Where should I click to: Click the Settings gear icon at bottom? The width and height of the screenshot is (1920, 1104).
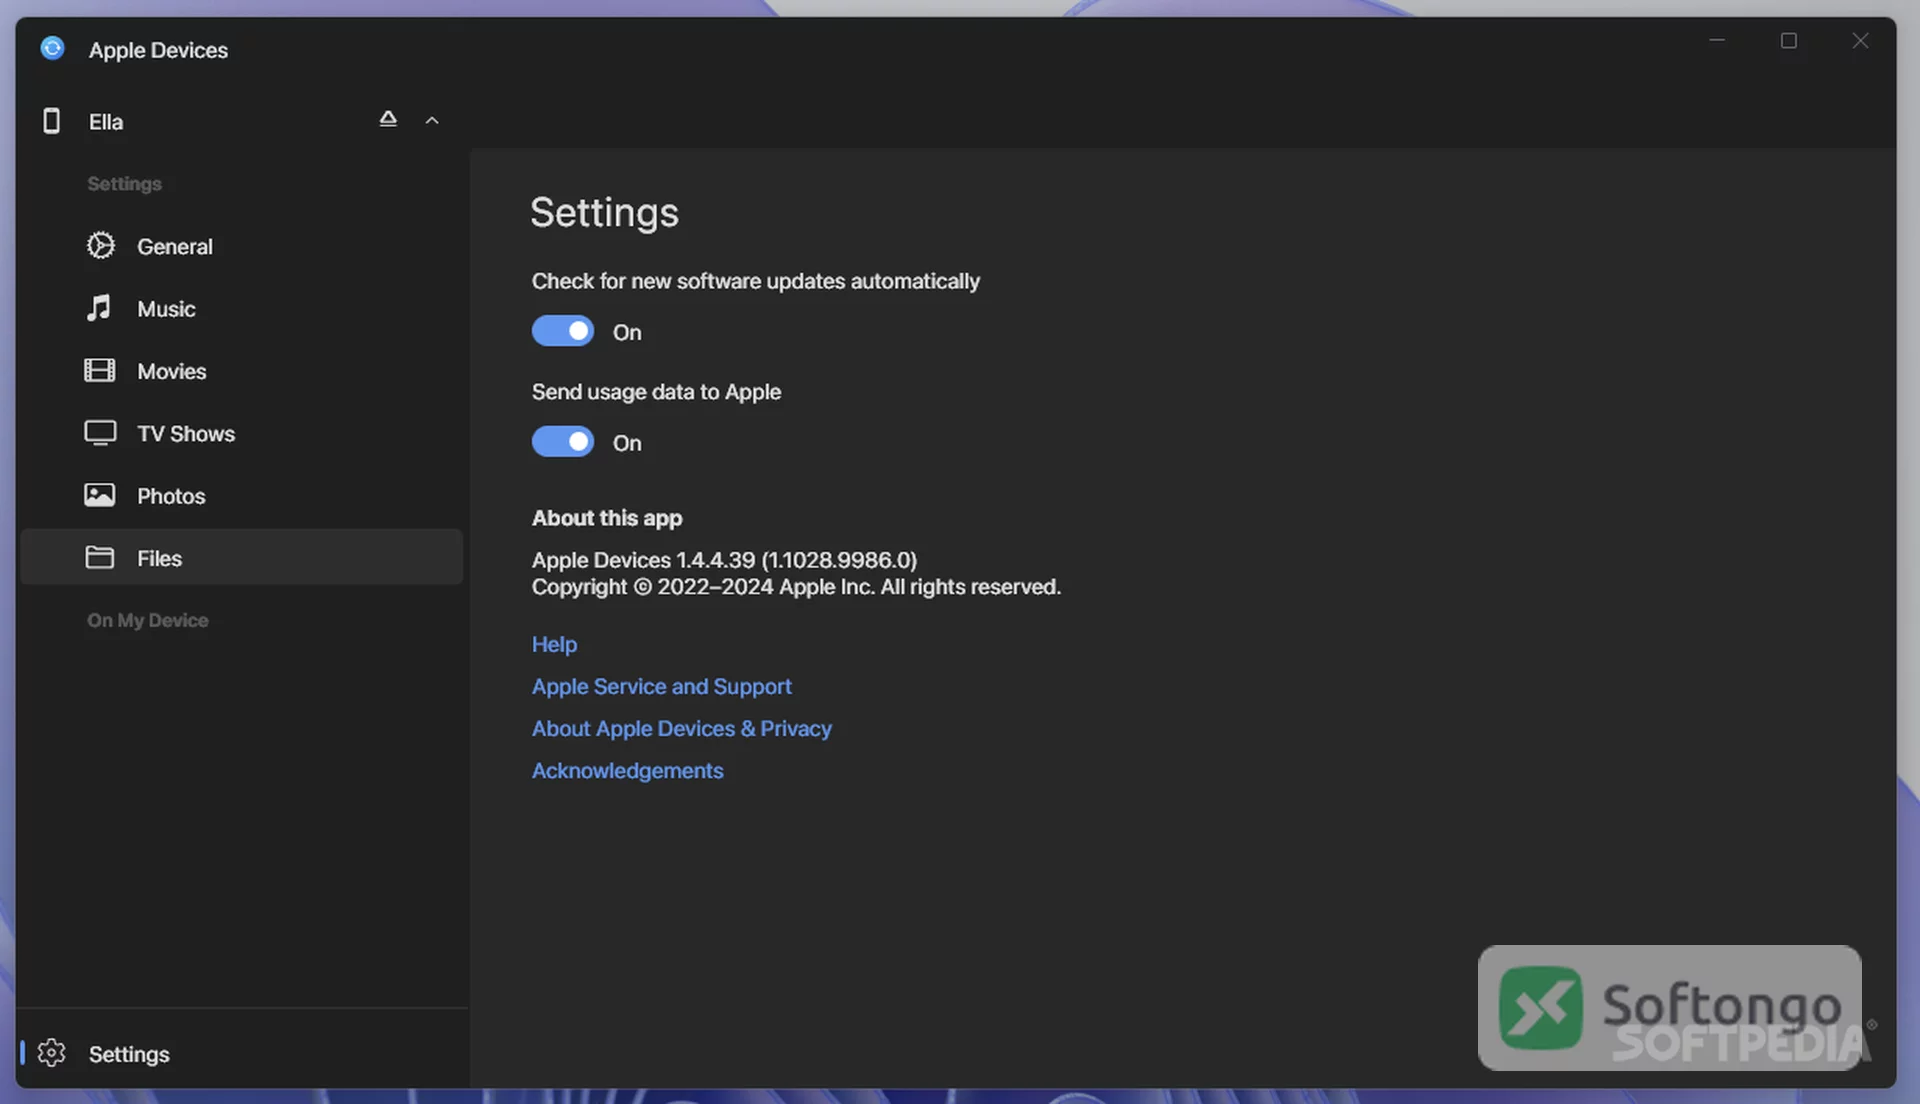coord(51,1053)
